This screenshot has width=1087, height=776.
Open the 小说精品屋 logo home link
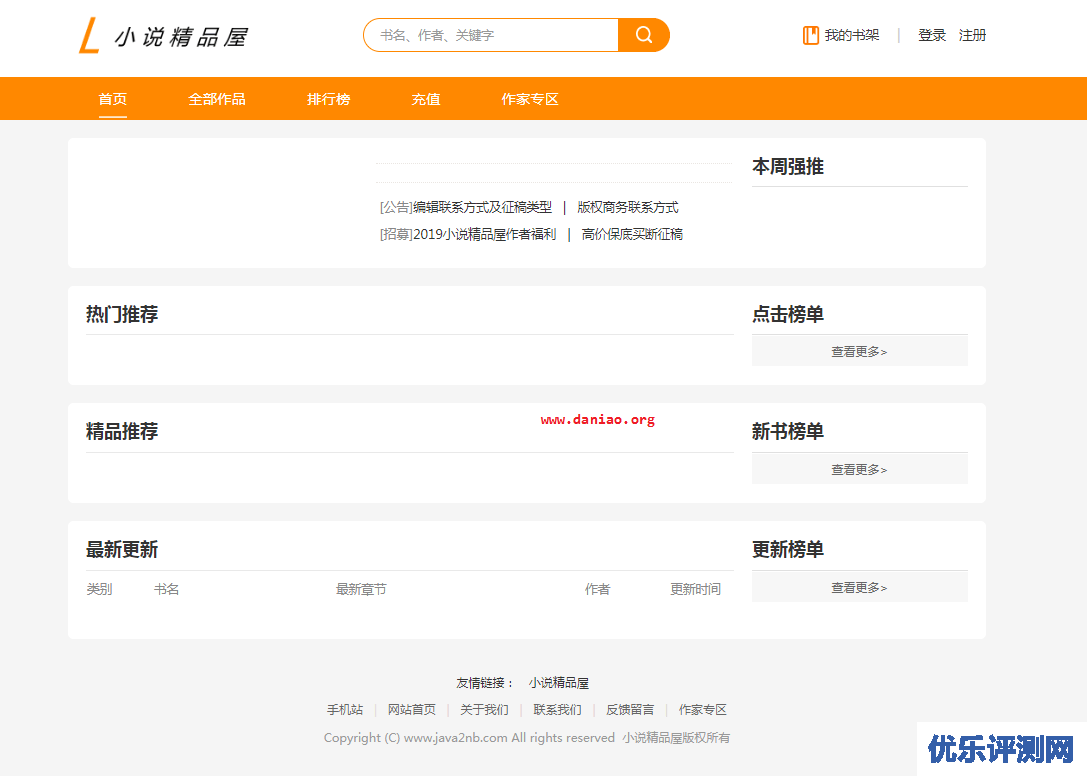tap(164, 35)
